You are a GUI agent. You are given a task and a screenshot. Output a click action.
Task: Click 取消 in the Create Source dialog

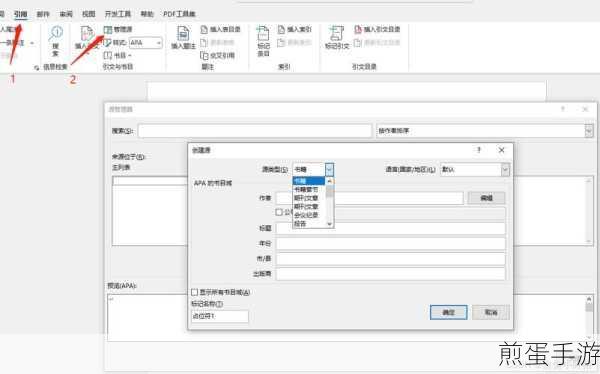[x=491, y=312]
